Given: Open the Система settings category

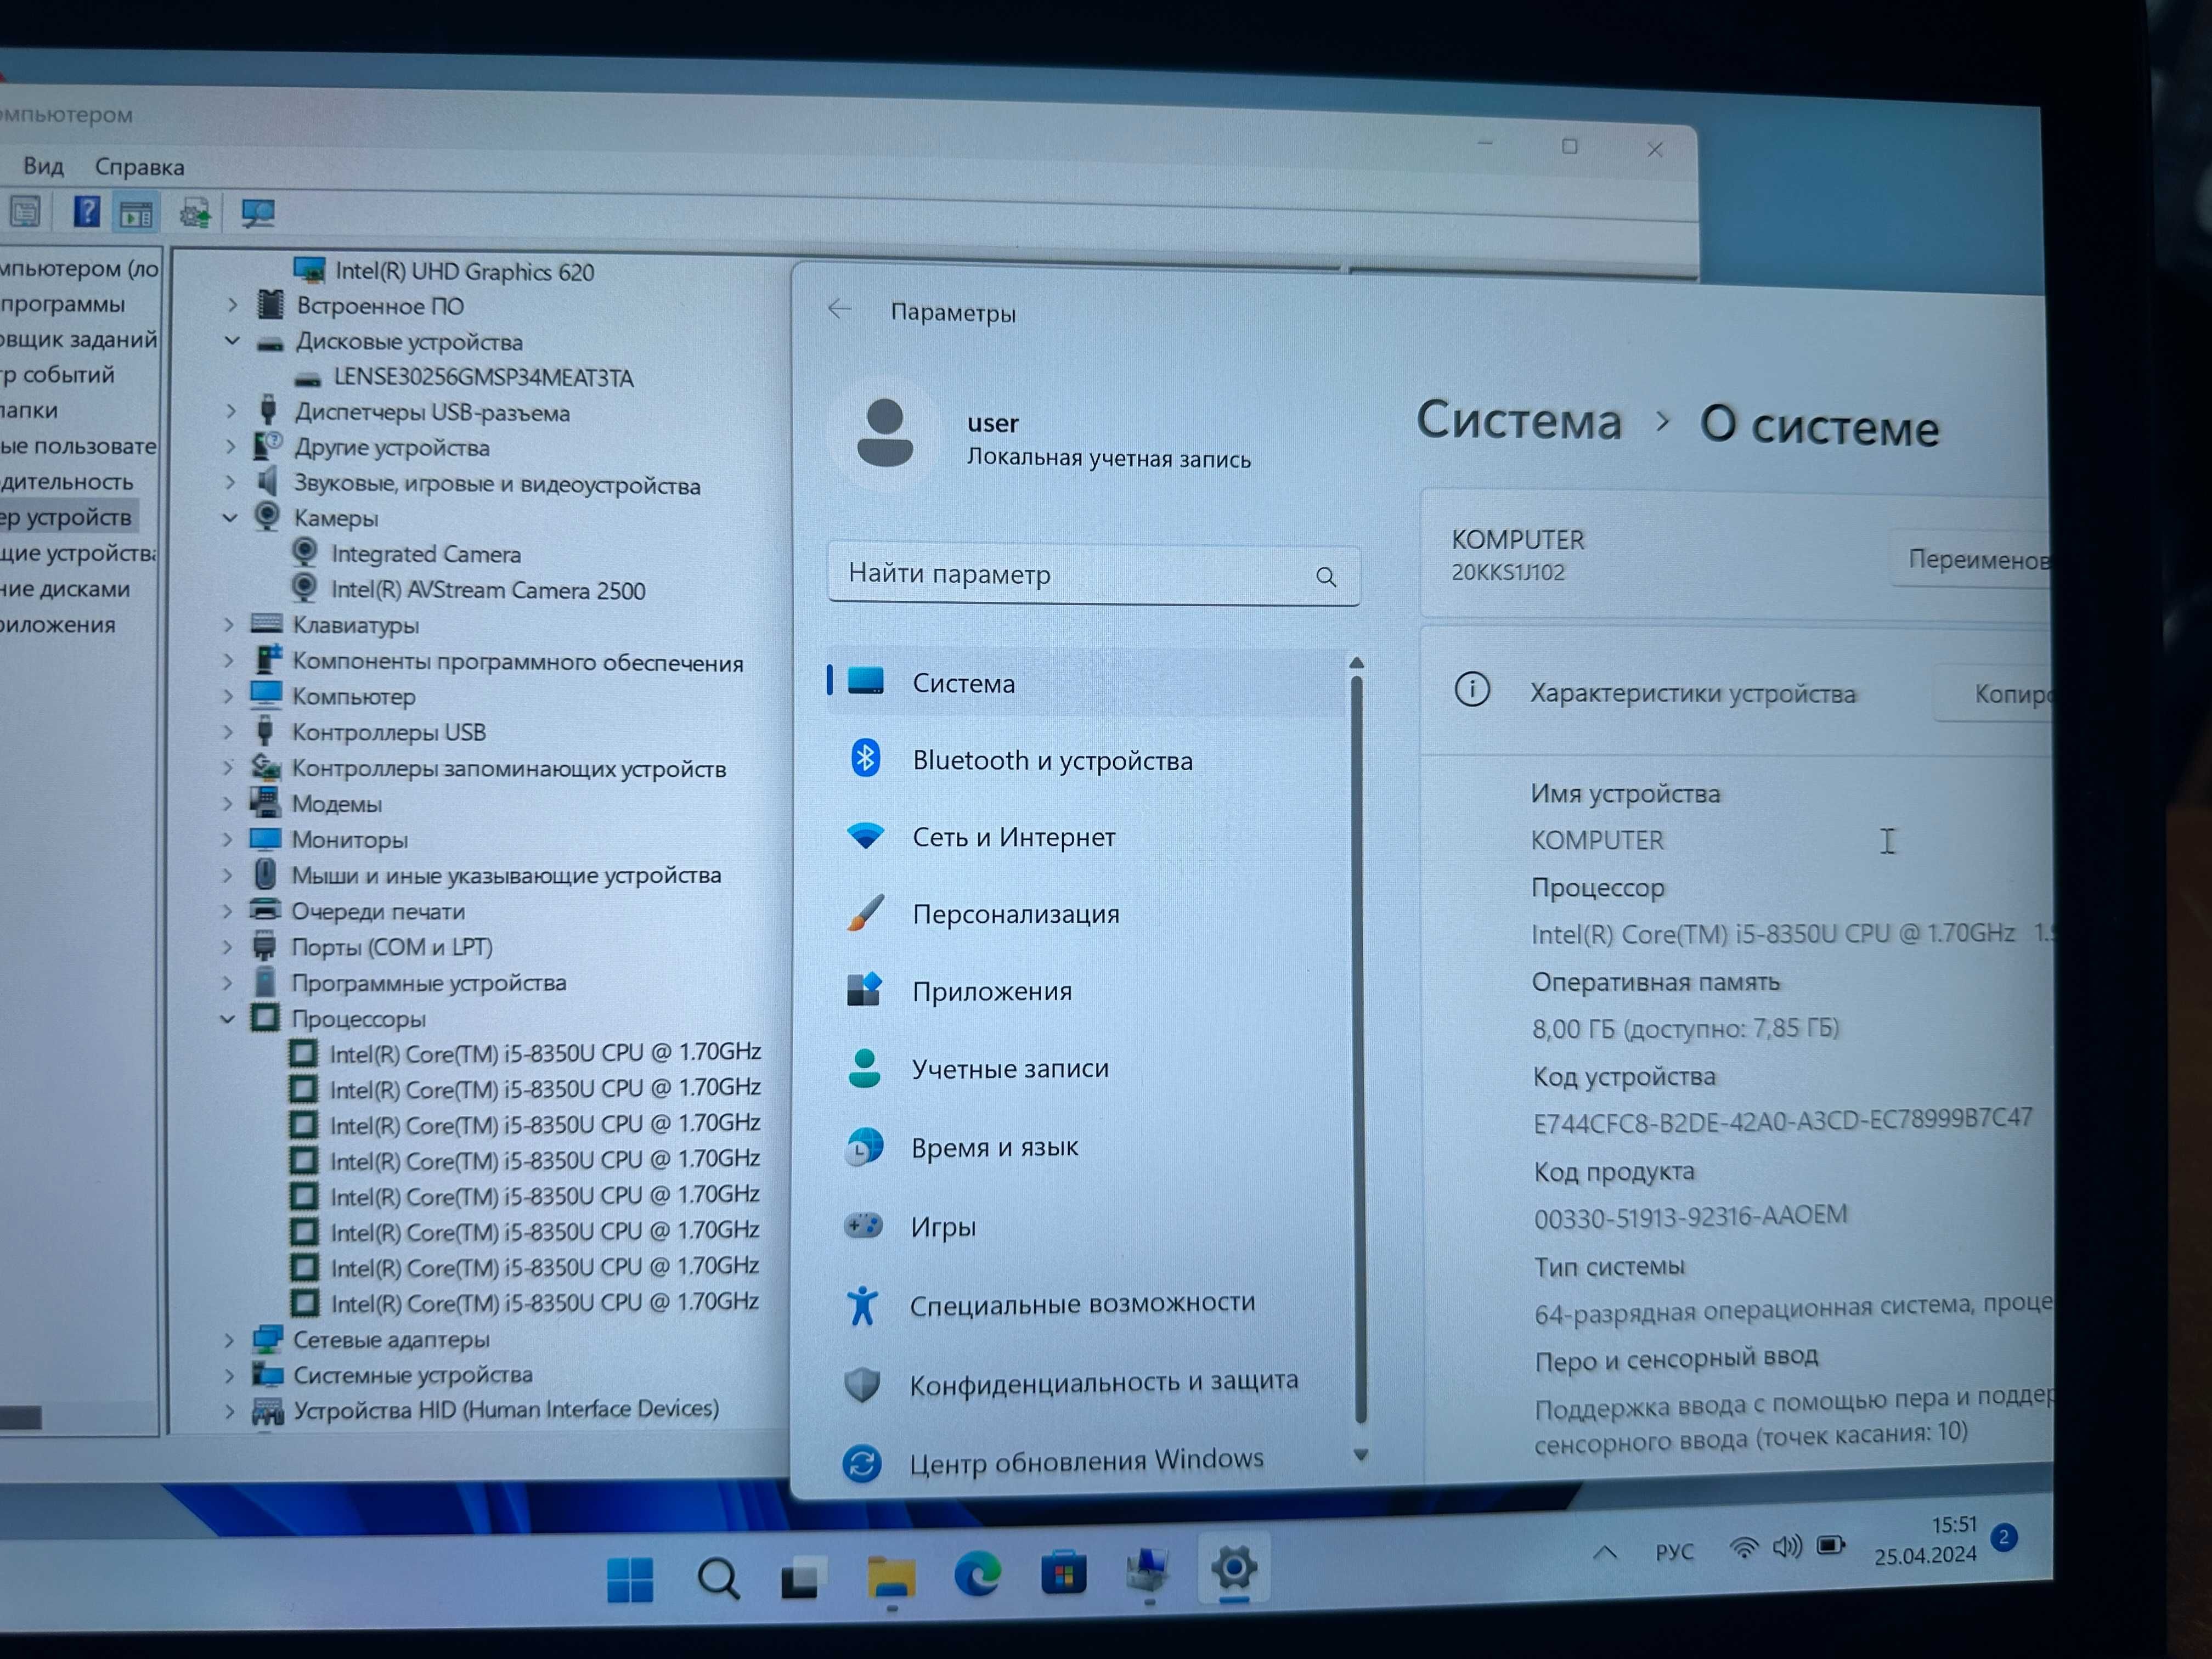Looking at the screenshot, I should pyautogui.click(x=1085, y=683).
